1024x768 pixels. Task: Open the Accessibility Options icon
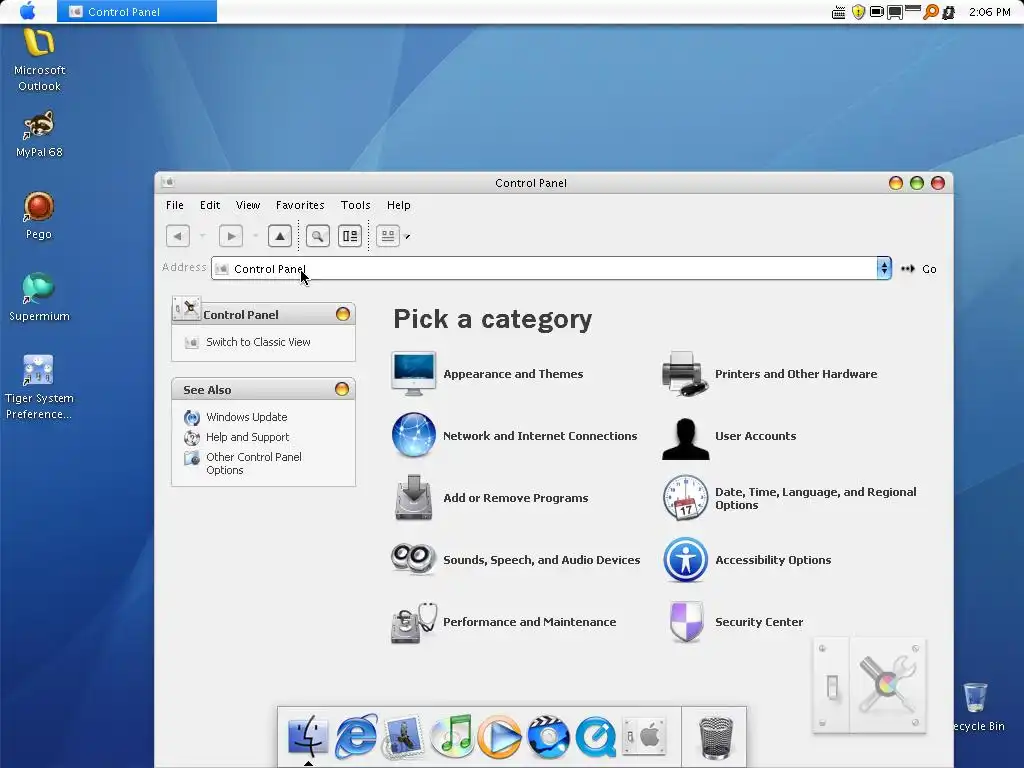pyautogui.click(x=685, y=560)
